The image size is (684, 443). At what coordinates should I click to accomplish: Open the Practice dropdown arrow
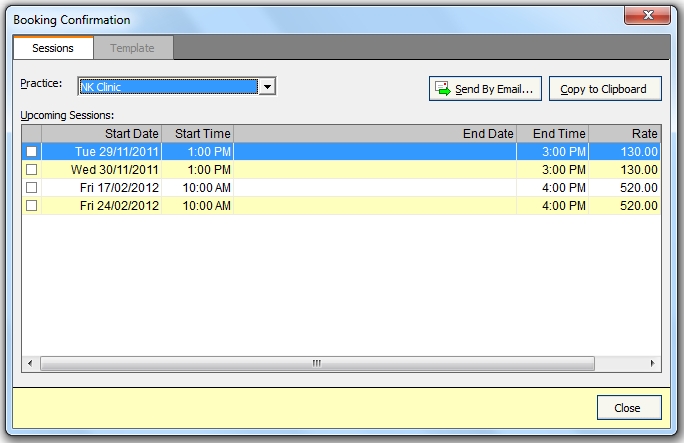point(266,87)
